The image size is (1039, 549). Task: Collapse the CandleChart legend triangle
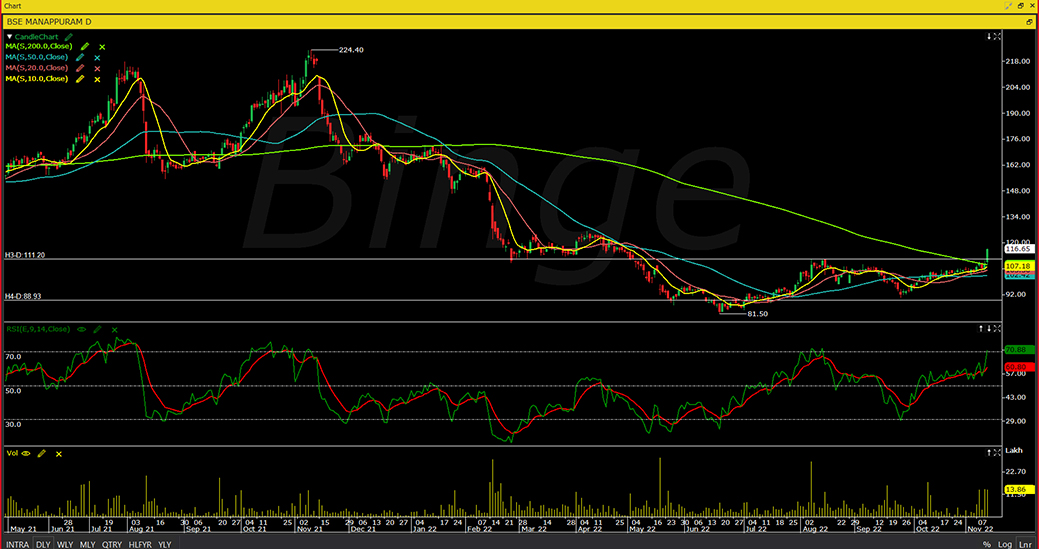10,37
